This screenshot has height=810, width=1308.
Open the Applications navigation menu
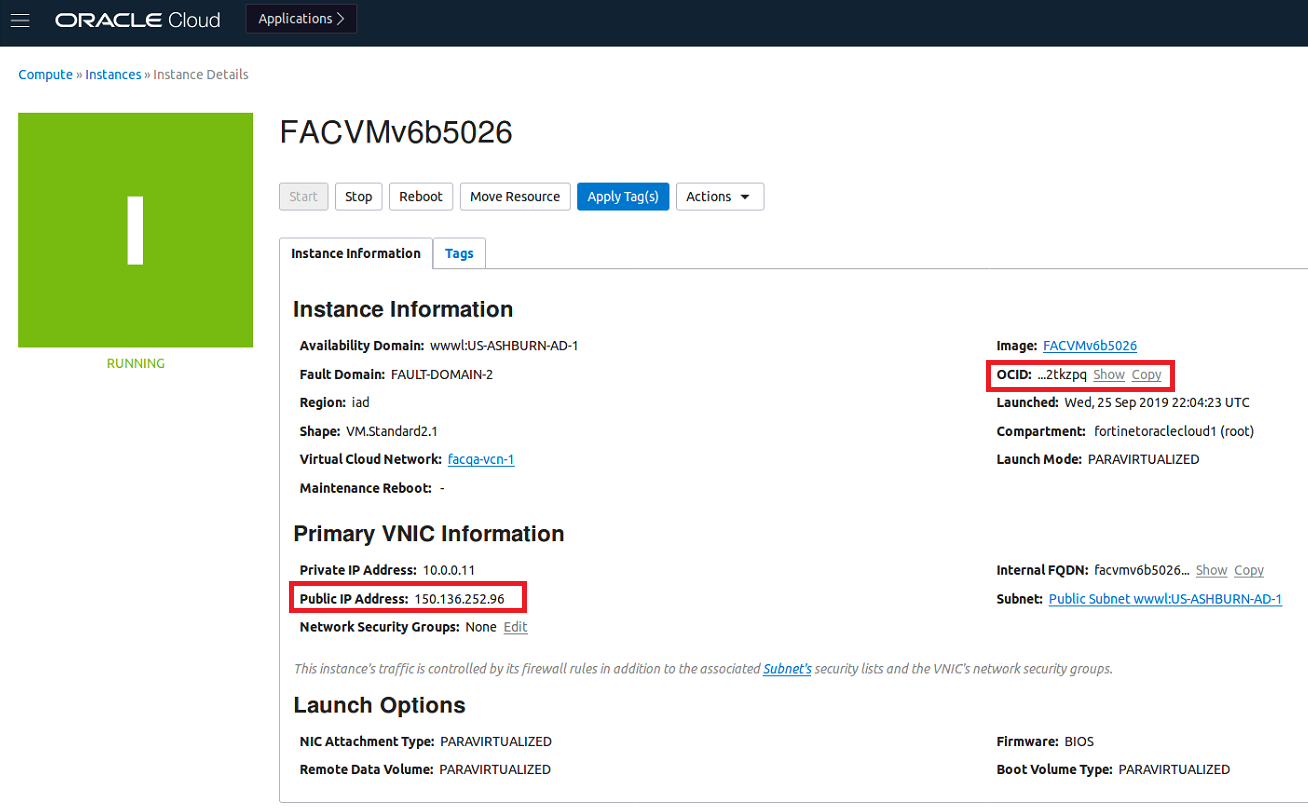click(x=295, y=18)
